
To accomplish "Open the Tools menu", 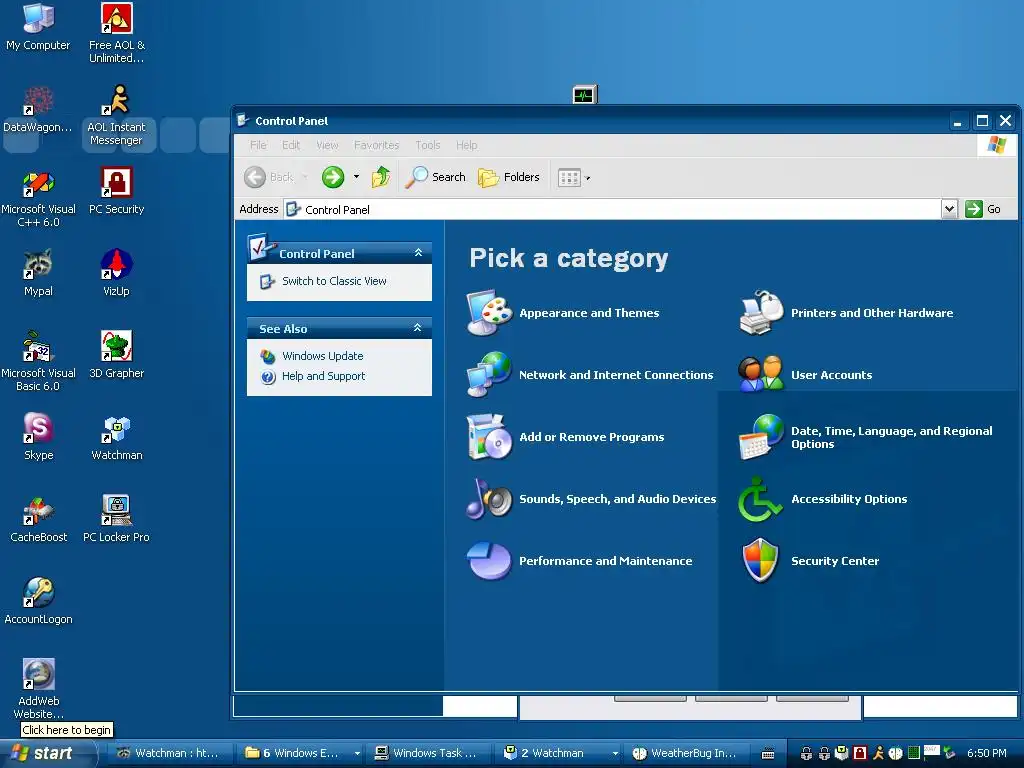I will (x=428, y=145).
